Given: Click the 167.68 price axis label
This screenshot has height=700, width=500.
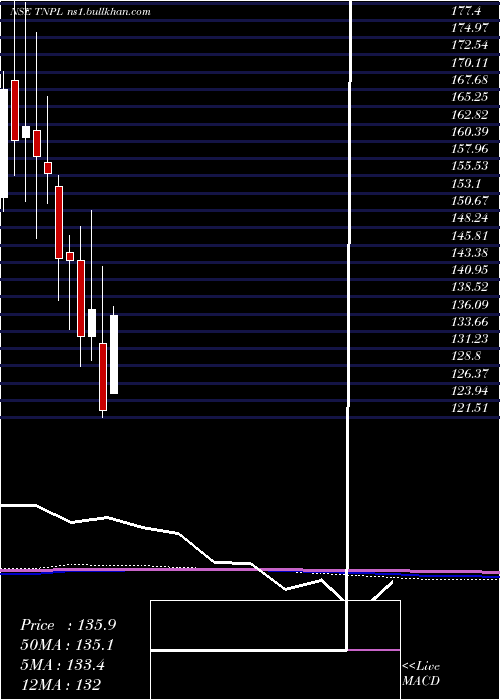Looking at the screenshot, I should [470, 80].
